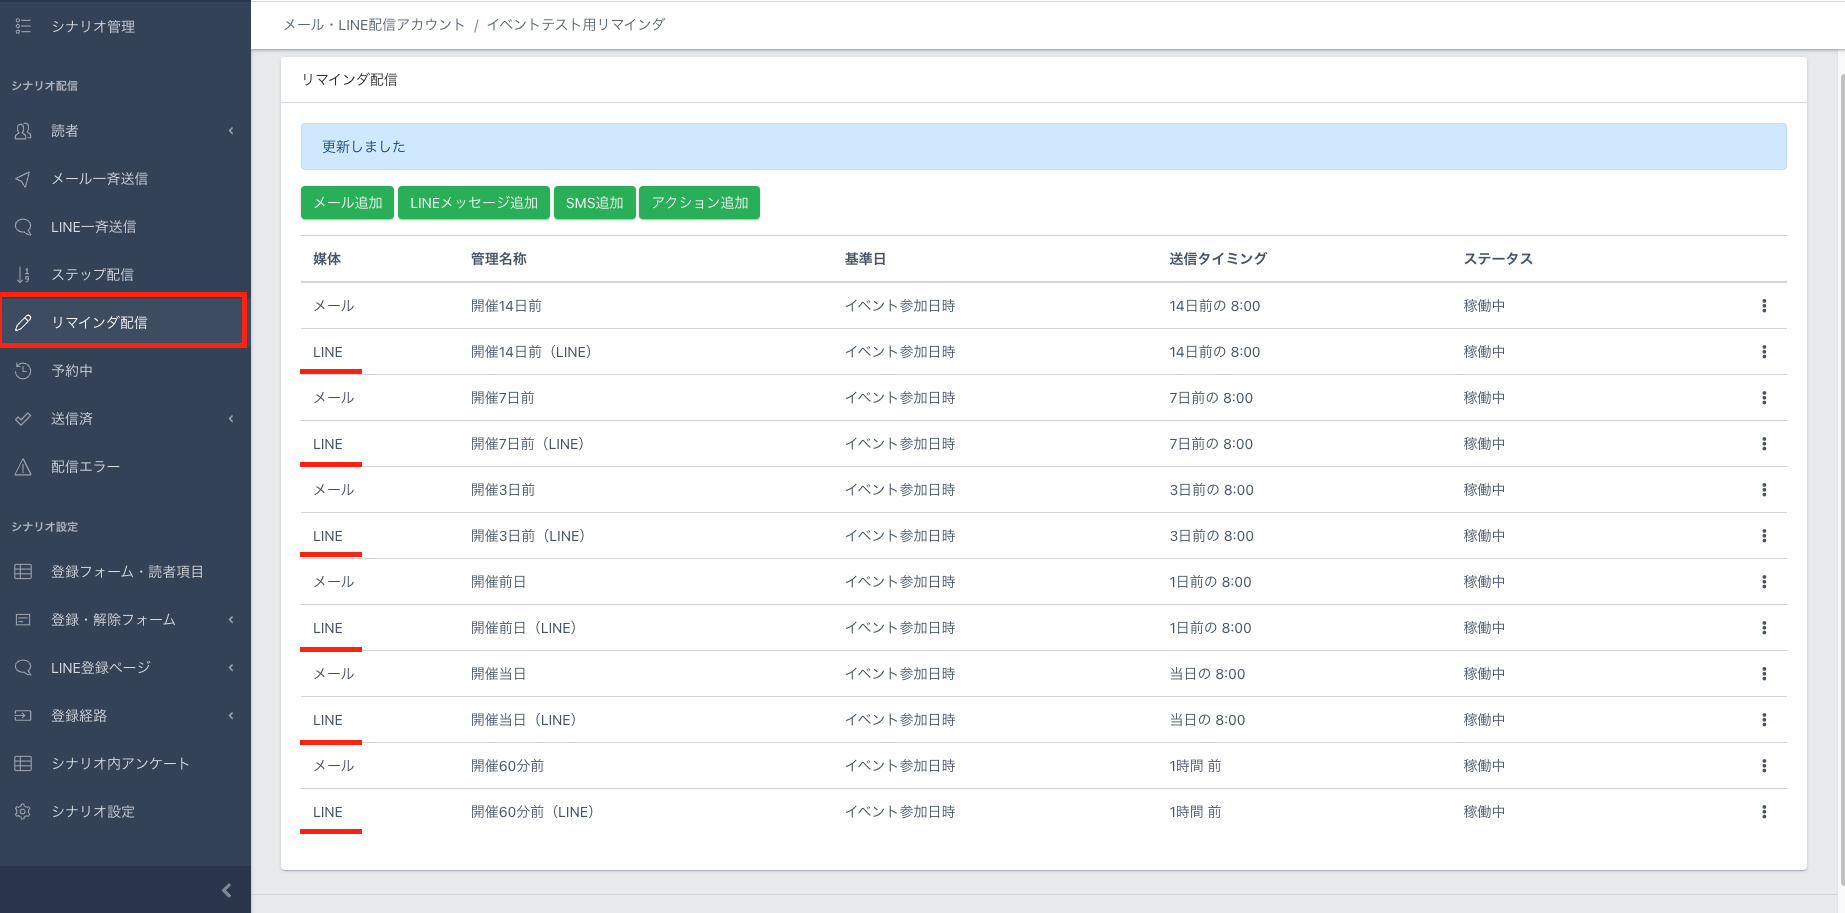Click the speech bubble icon for LINE一斉送信

click(23, 227)
